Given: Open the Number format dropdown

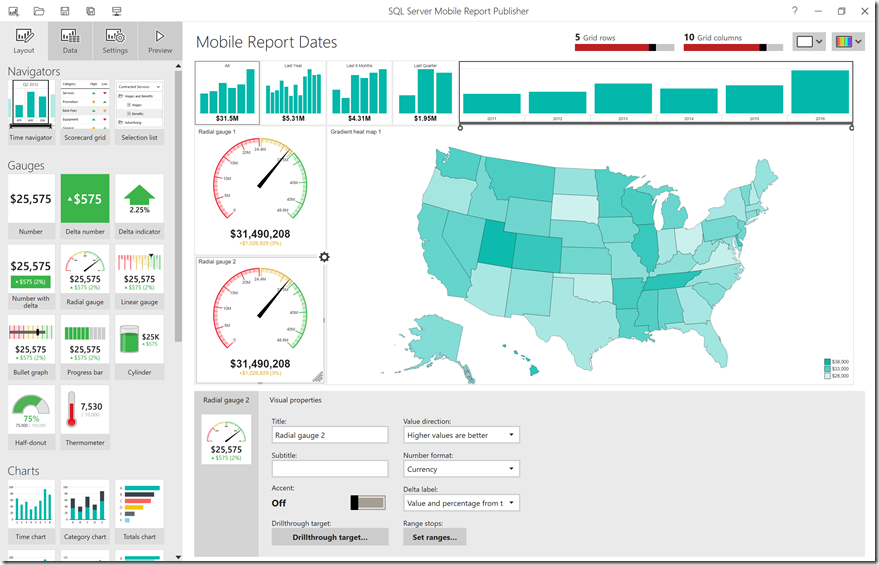Looking at the screenshot, I should pos(461,469).
